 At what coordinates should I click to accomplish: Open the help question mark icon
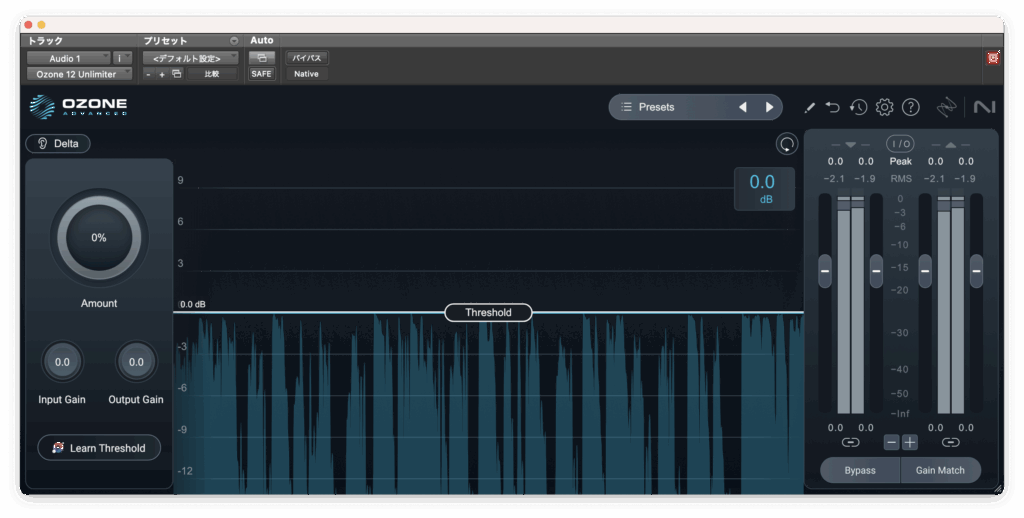(x=910, y=107)
